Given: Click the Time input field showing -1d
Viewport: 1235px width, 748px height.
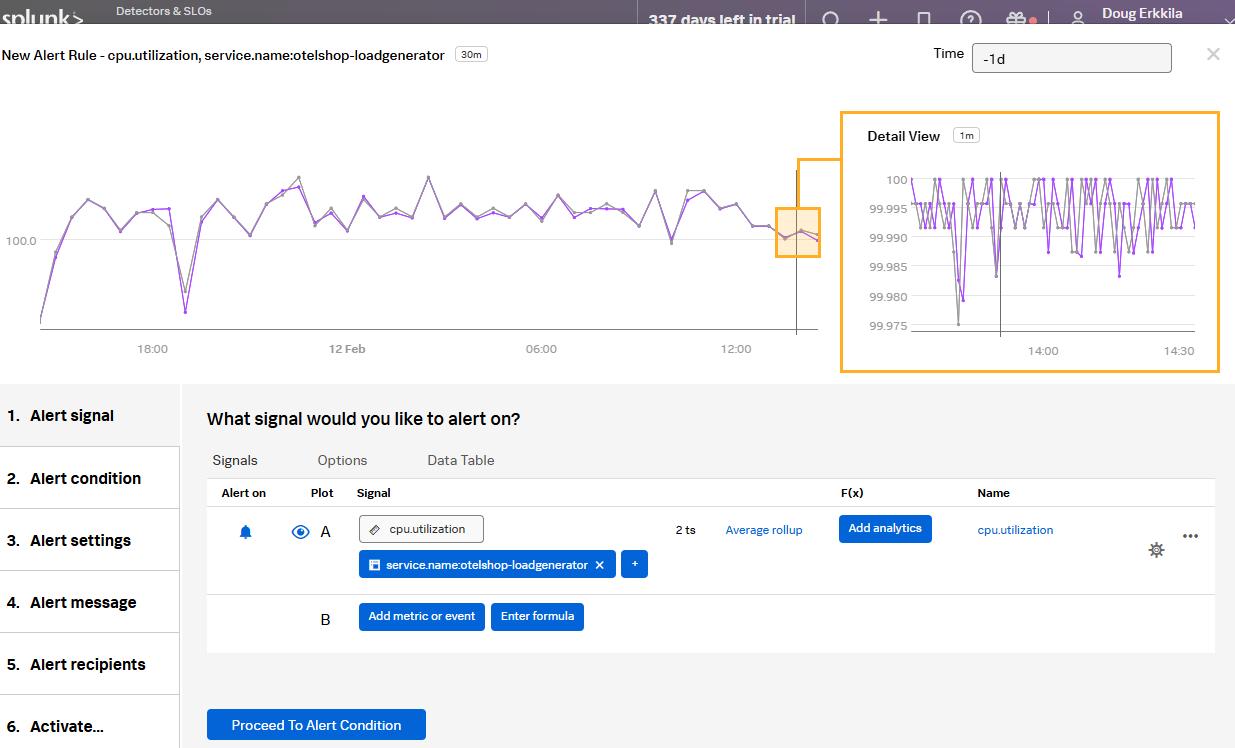Looking at the screenshot, I should click(x=1070, y=58).
